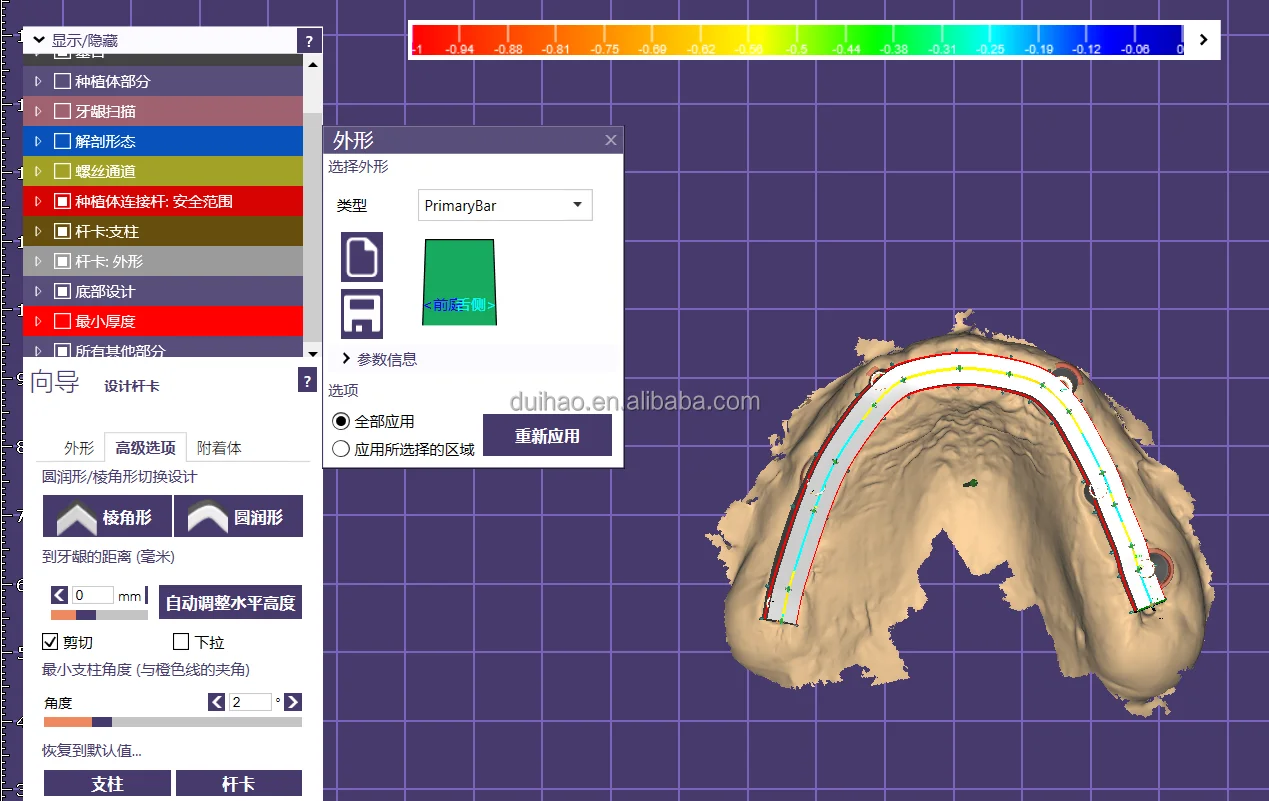The height and width of the screenshot is (801, 1269).
Task: Select the 全部应用 radio option
Action: point(341,422)
